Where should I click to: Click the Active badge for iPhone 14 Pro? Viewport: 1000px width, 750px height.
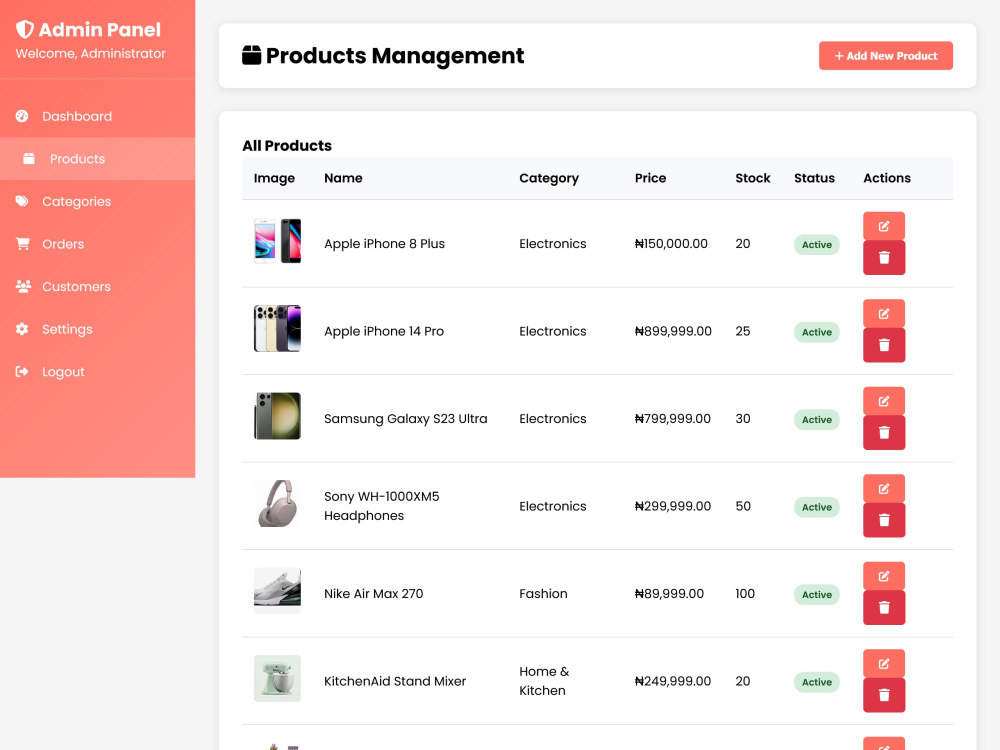pyautogui.click(x=816, y=332)
